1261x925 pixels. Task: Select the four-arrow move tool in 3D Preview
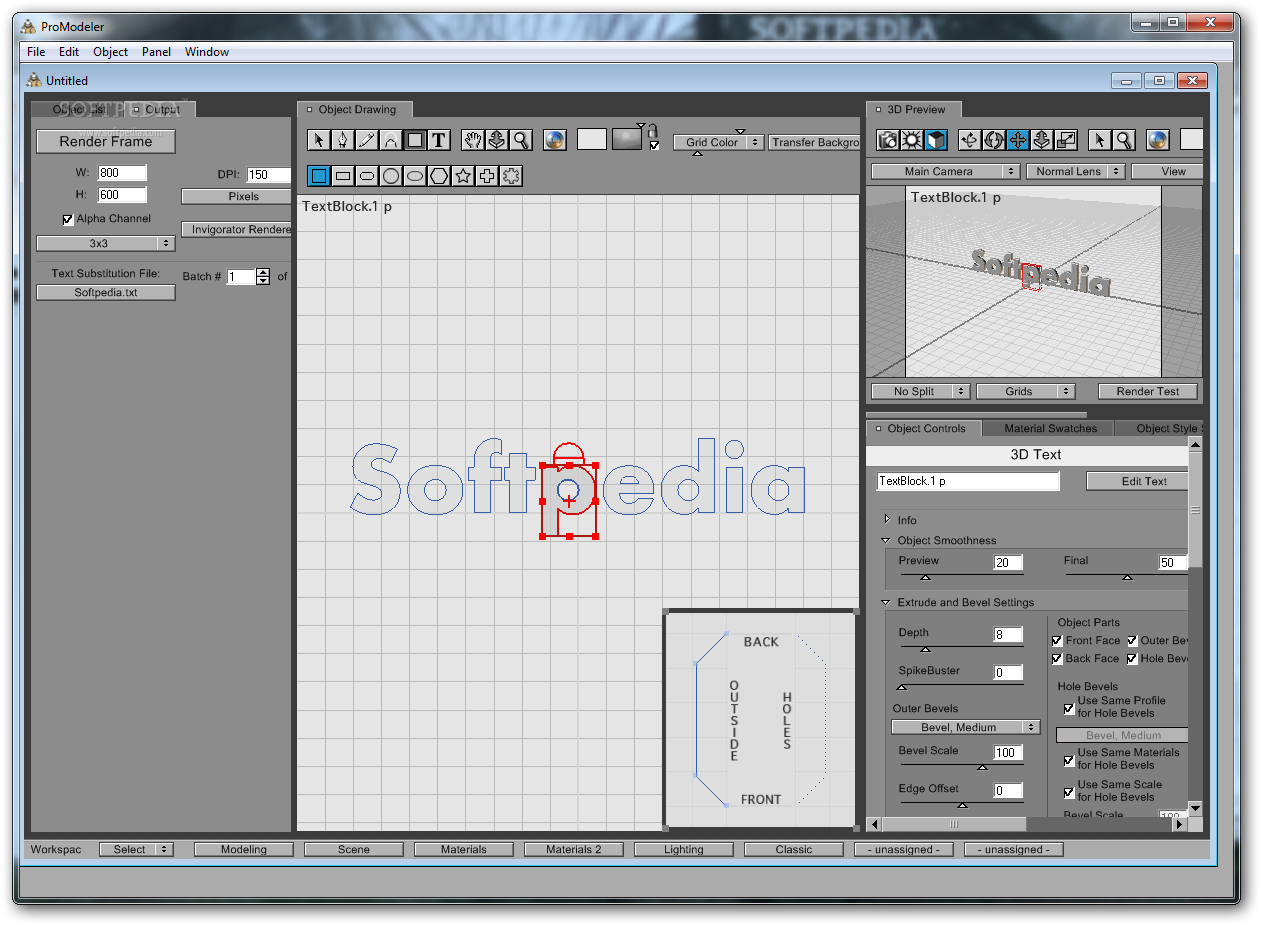(x=1018, y=140)
